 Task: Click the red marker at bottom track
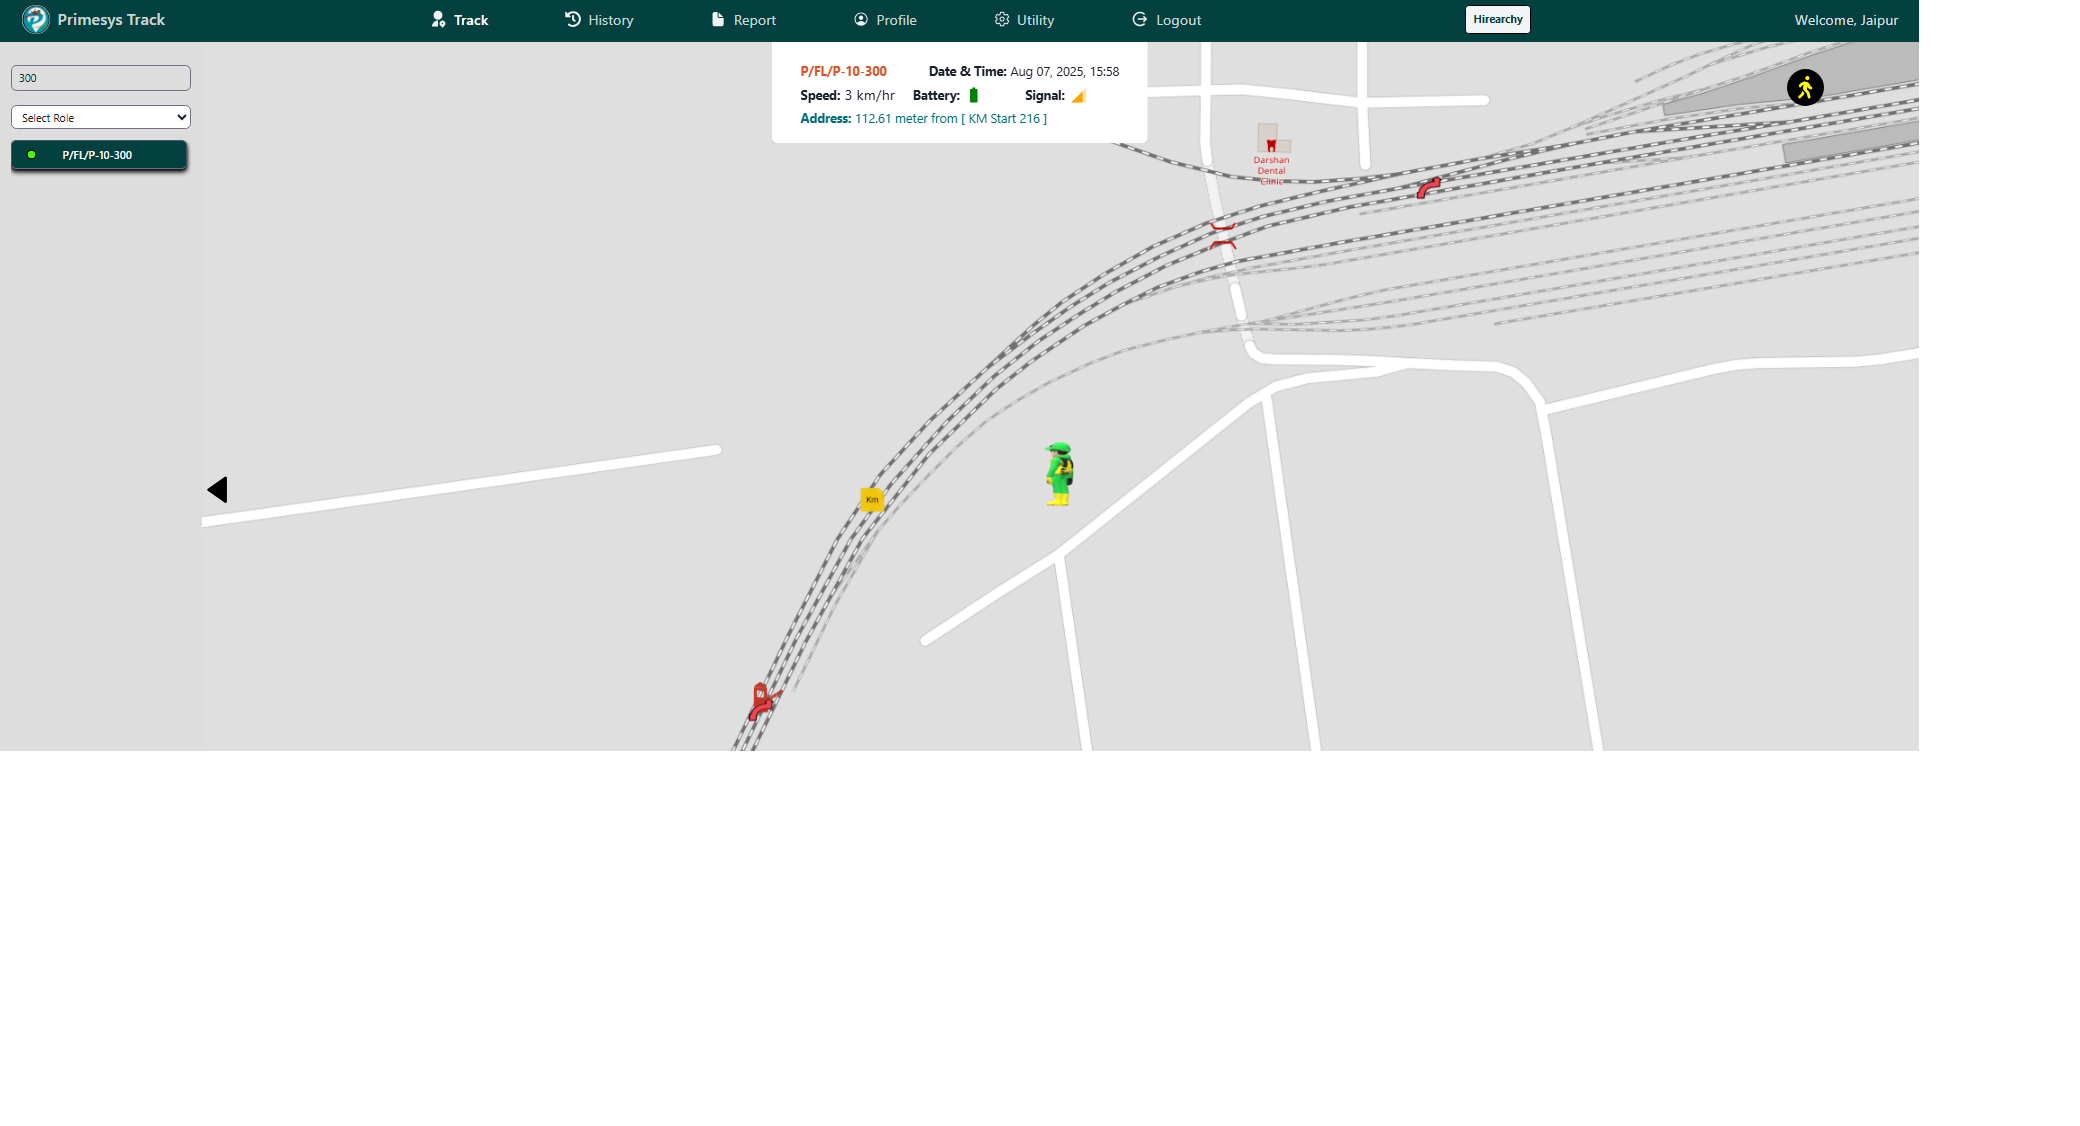[x=762, y=700]
